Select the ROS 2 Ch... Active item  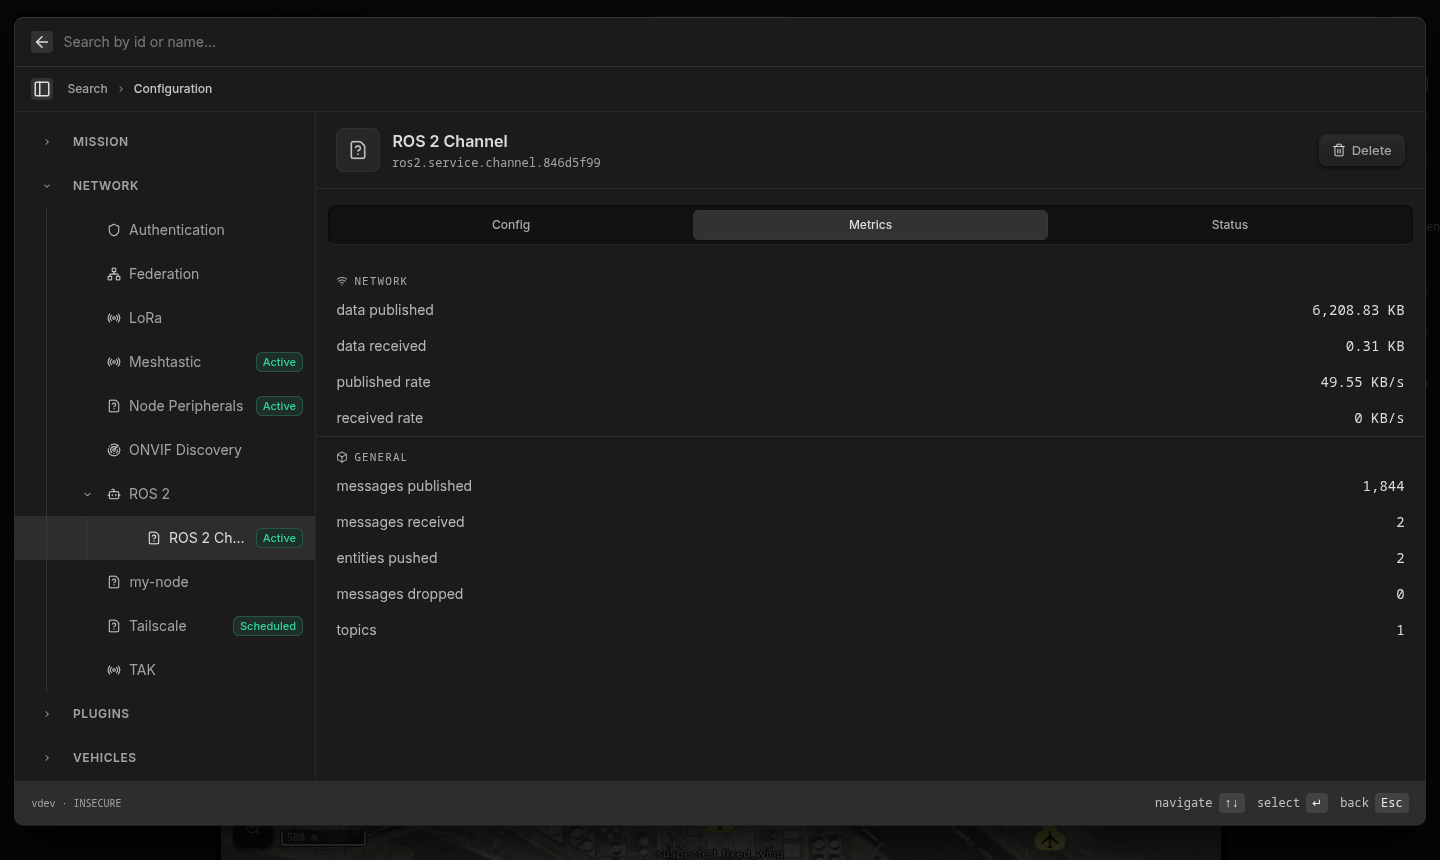pos(165,538)
